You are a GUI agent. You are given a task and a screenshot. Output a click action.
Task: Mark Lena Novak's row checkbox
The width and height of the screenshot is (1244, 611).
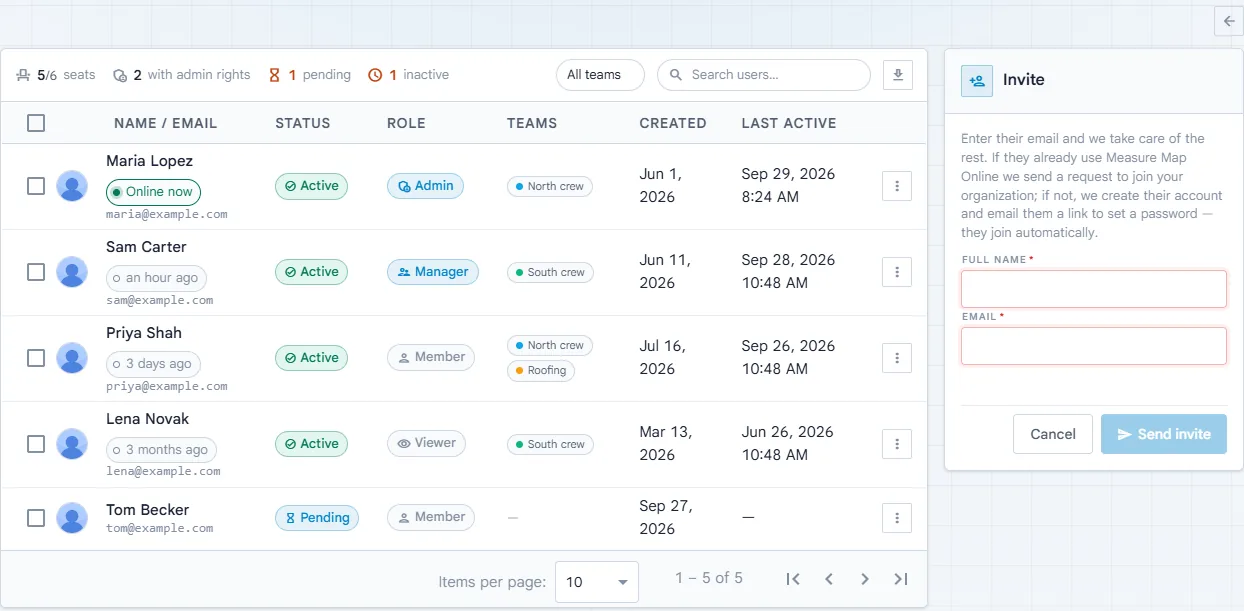(36, 444)
